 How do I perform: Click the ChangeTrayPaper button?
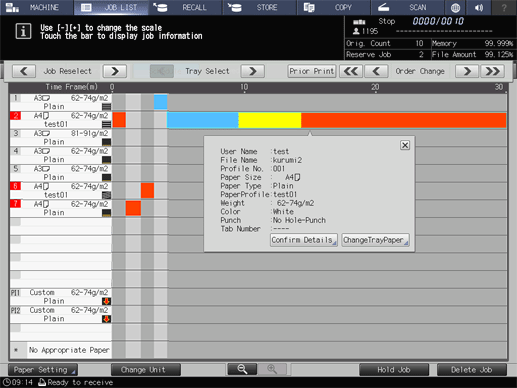[375, 240]
